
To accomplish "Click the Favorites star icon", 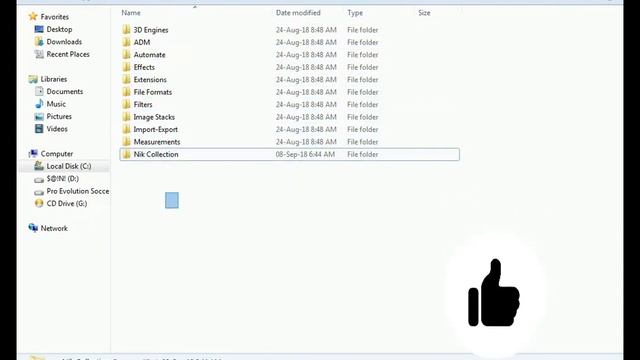I will click(x=33, y=17).
